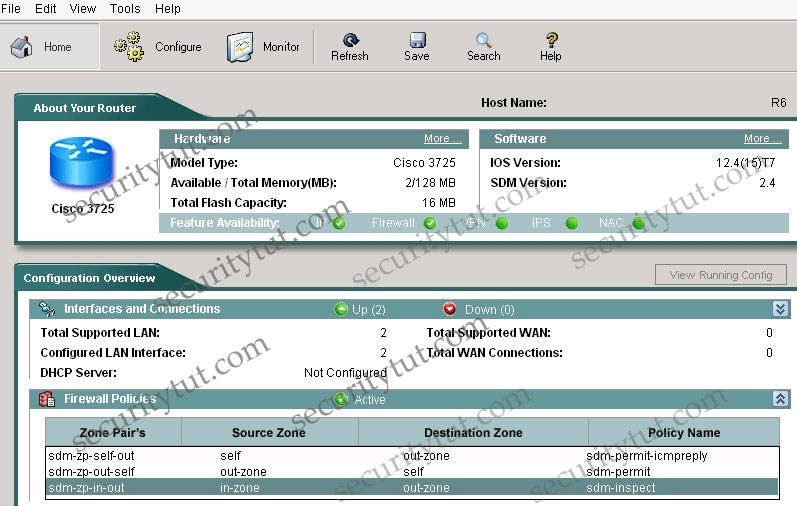Open the Hardware More link
Viewport: 797px width, 506px height.
(443, 138)
